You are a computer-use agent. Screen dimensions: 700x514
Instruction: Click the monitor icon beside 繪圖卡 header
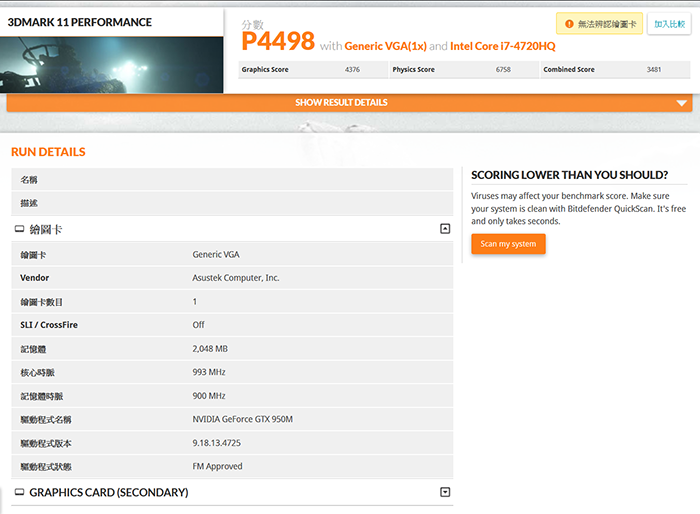point(19,229)
